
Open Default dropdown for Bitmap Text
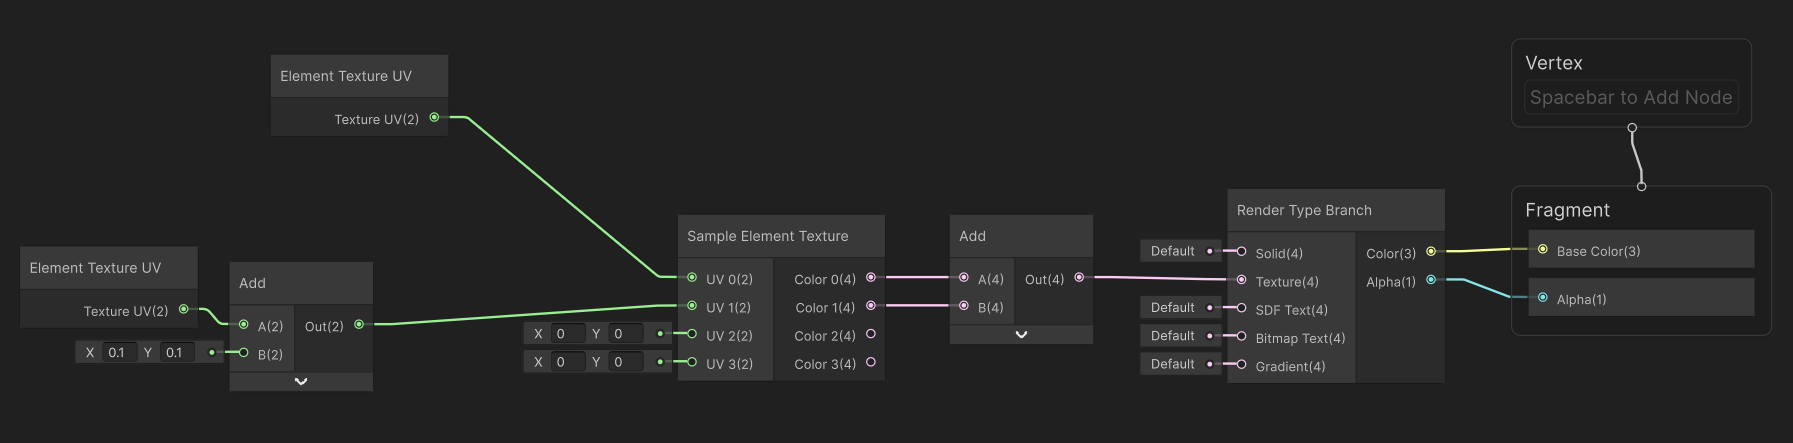click(x=1172, y=336)
